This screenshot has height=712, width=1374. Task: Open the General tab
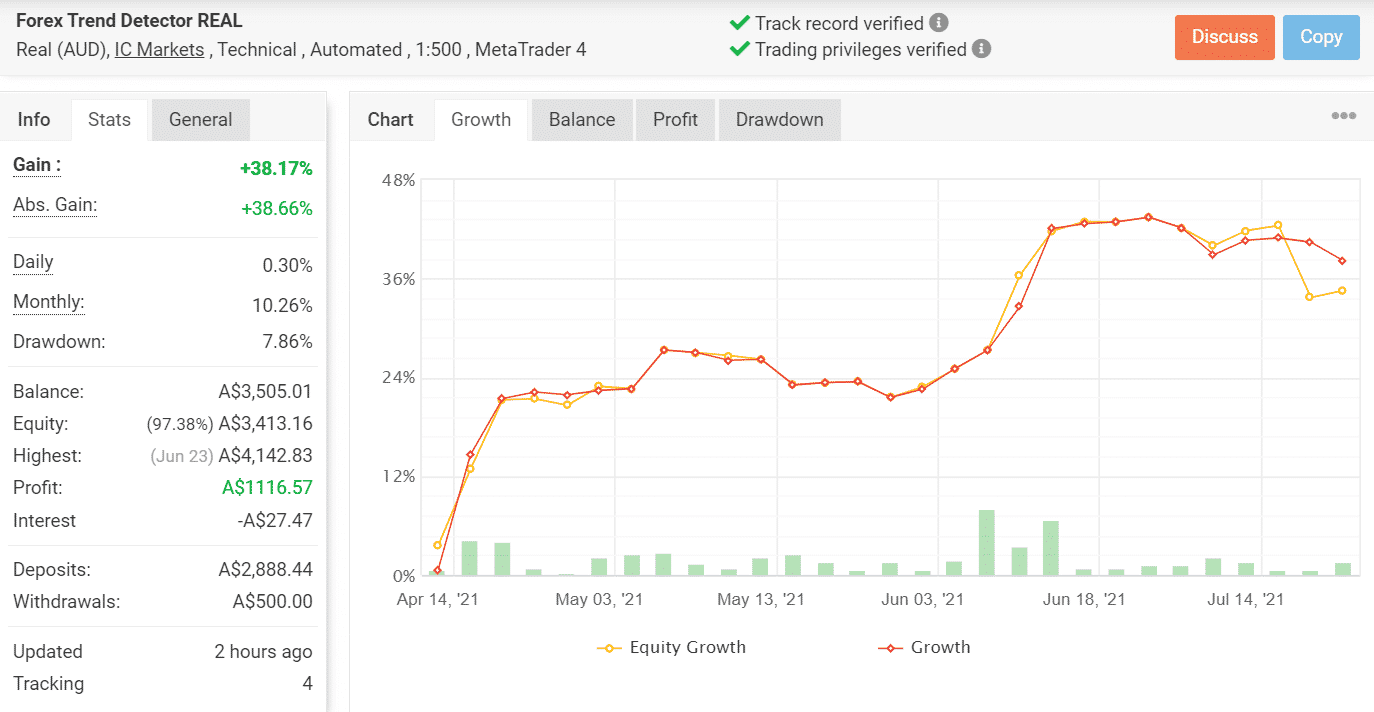[200, 119]
